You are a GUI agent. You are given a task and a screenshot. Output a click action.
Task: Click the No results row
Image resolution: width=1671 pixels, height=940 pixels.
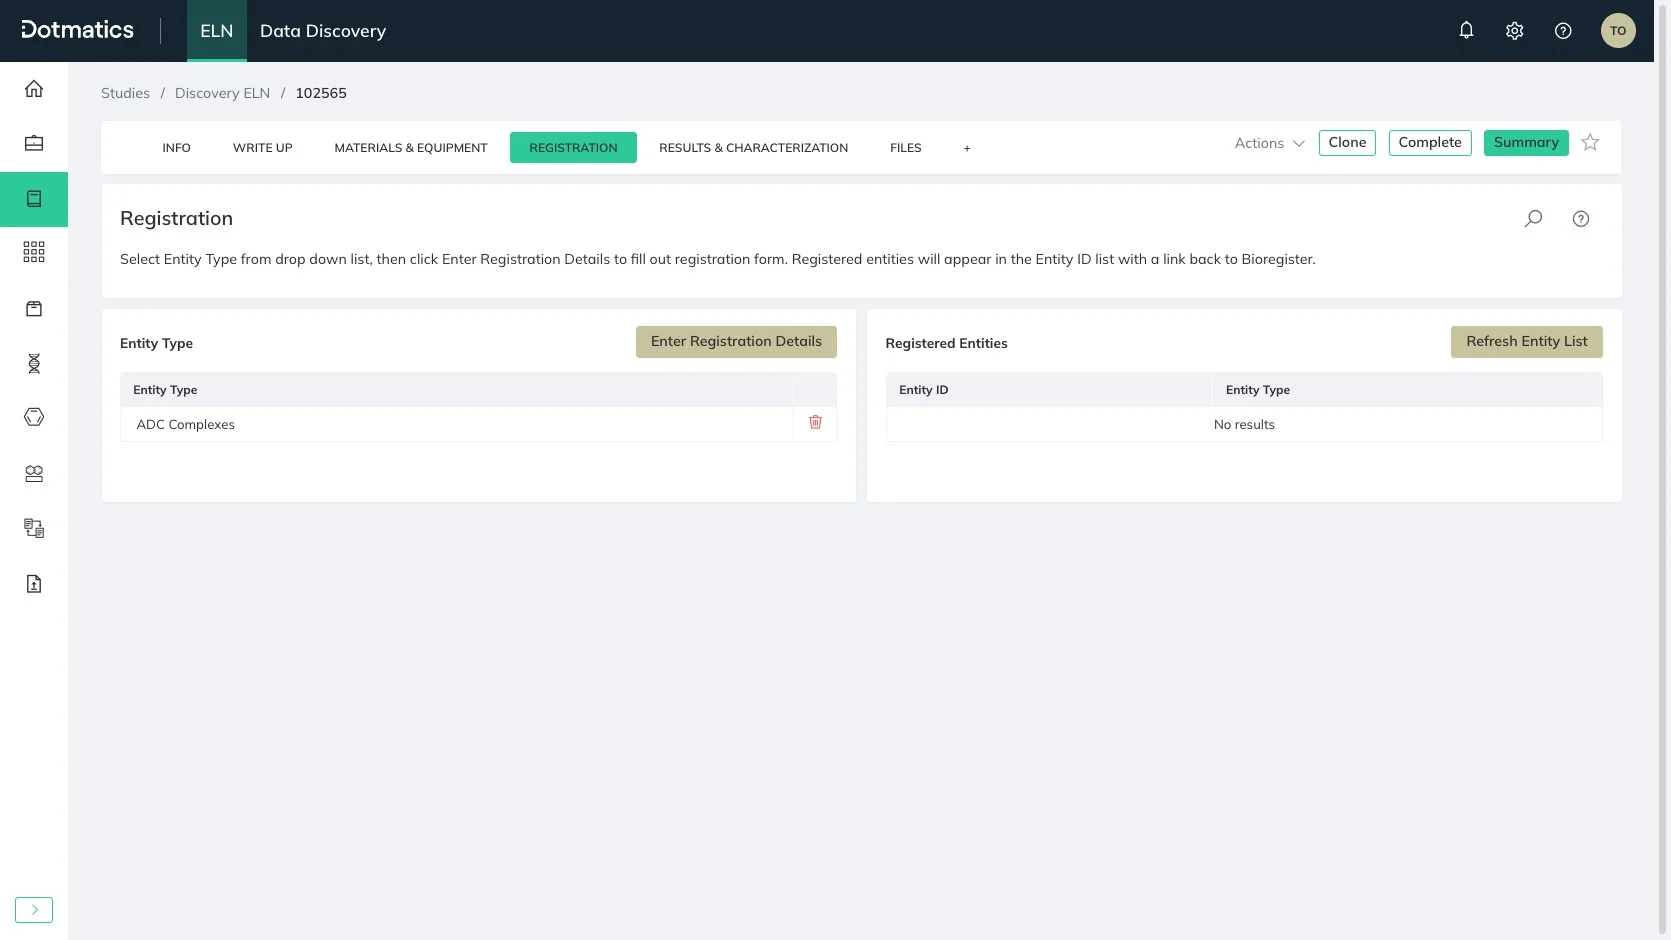click(1244, 424)
